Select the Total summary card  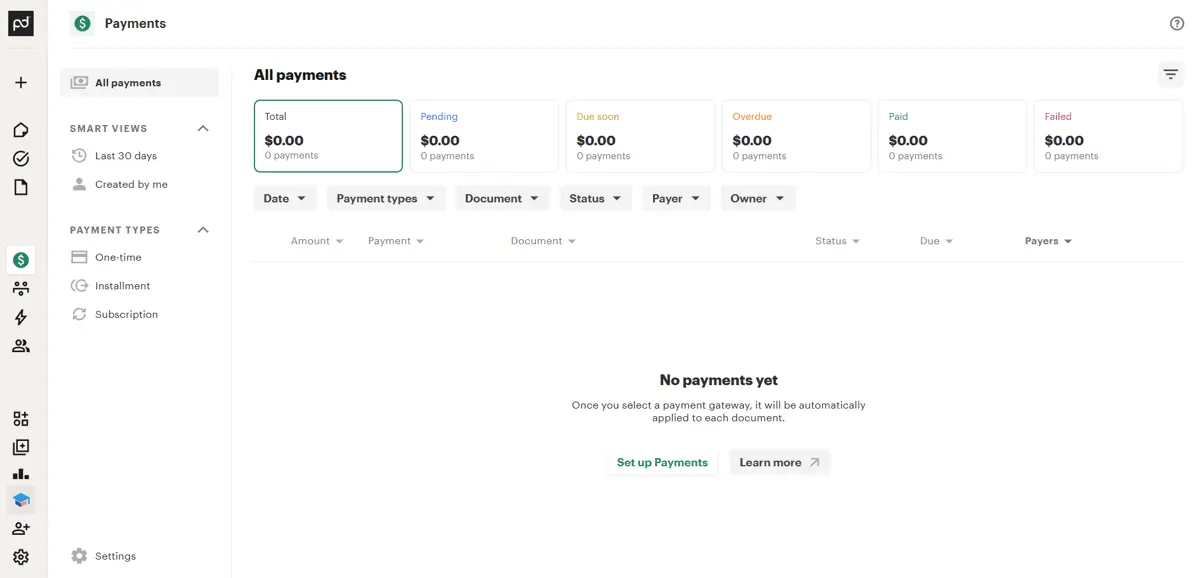[328, 136]
